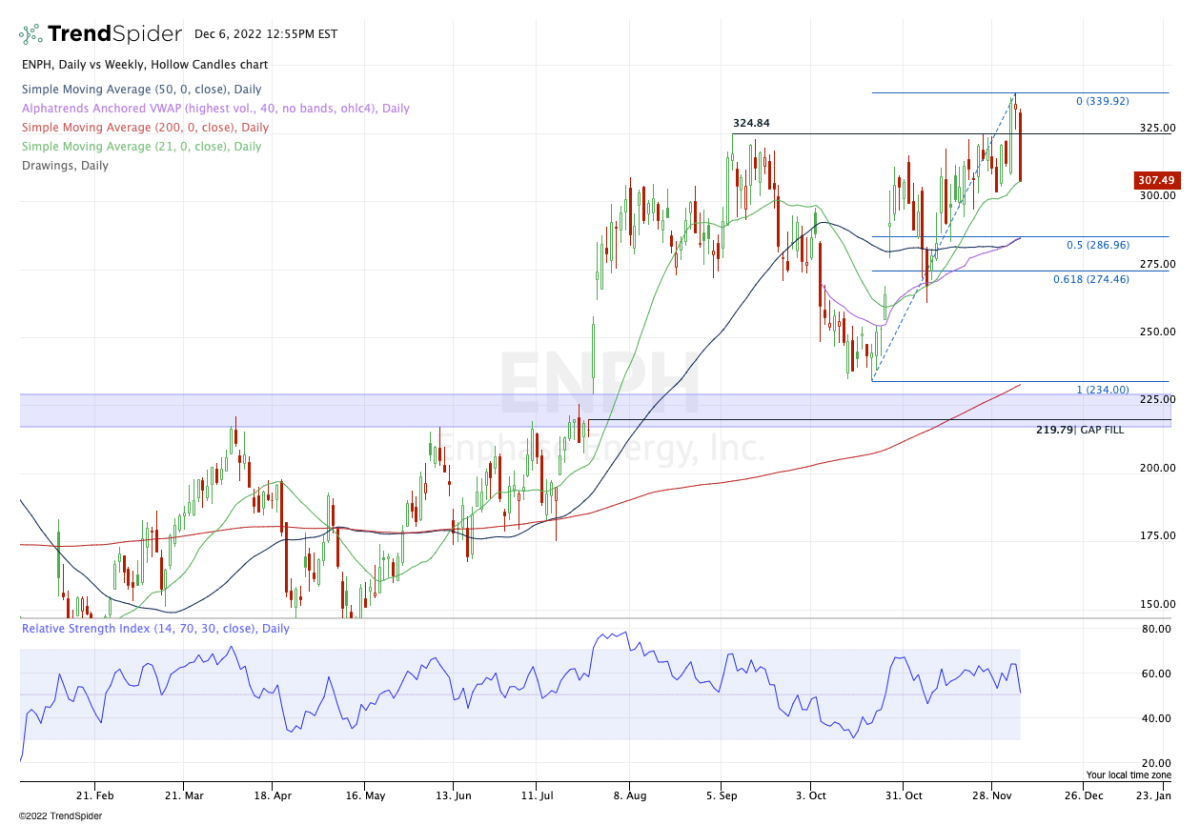The width and height of the screenshot is (1200, 825).
Task: Click the Your local time zone link
Action: [x=1128, y=774]
